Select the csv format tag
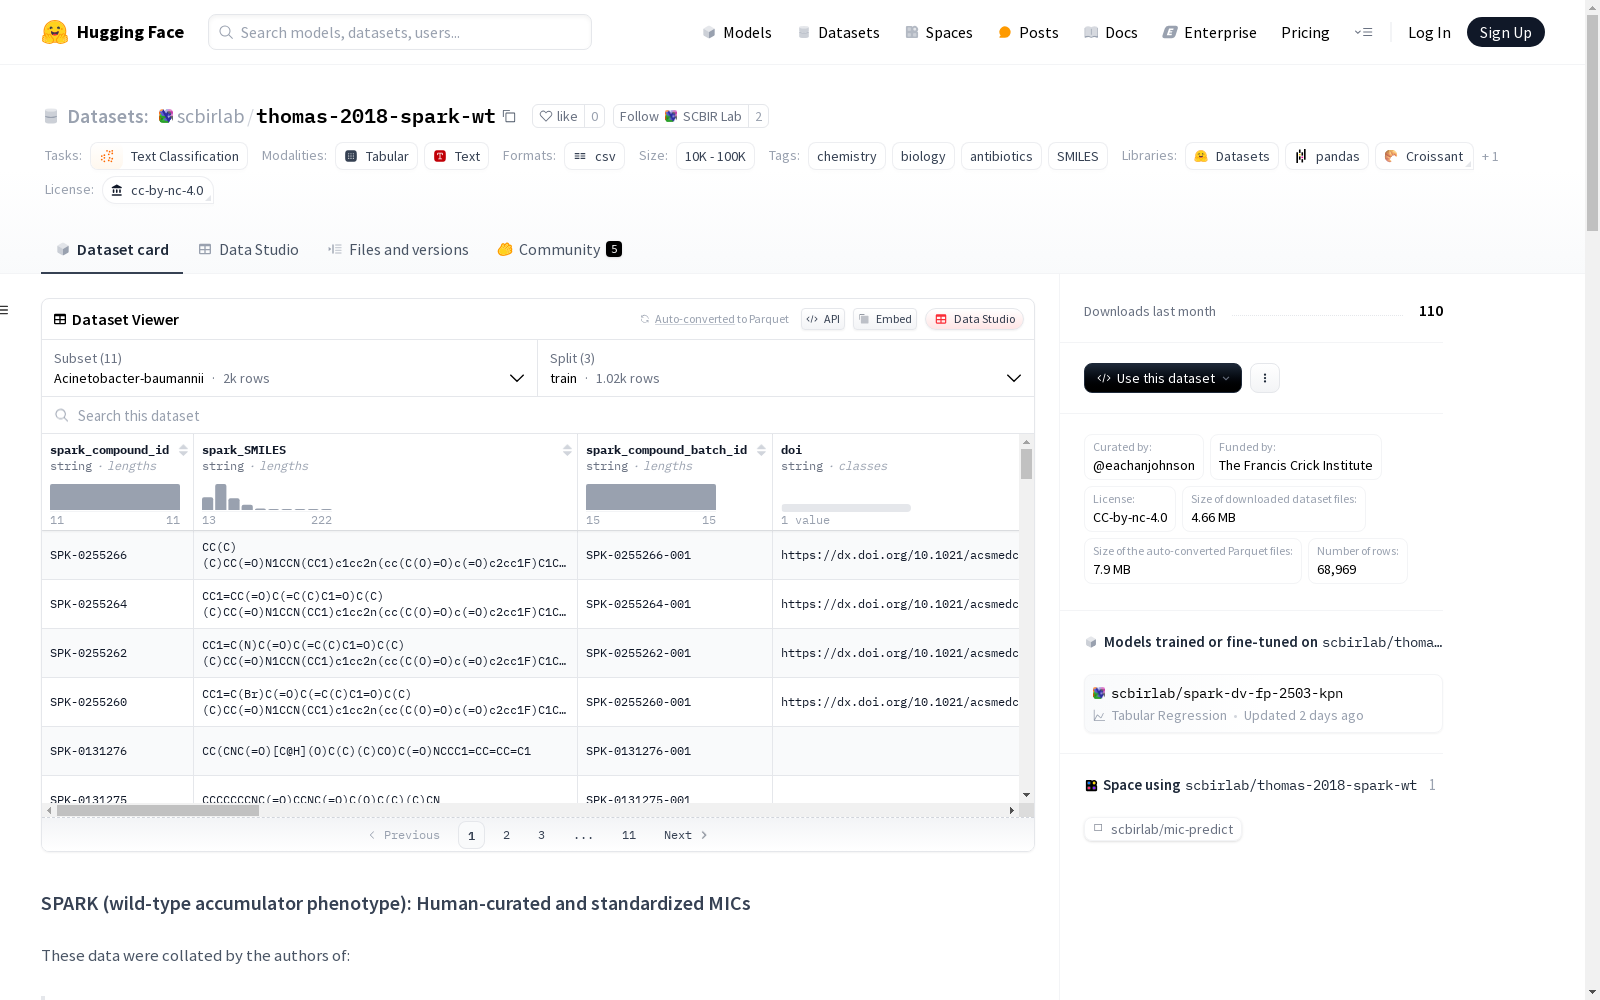Screen dimensions: 1600x1000 coord(594,156)
